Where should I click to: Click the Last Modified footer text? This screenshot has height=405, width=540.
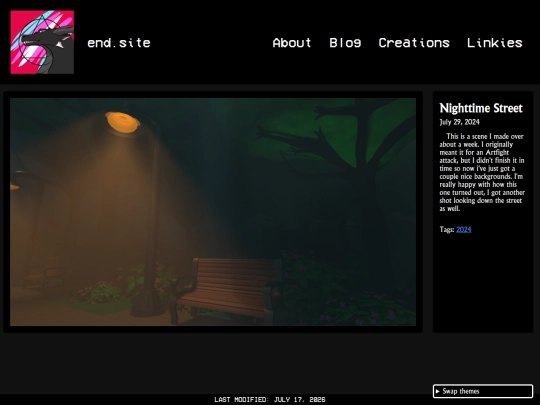(270, 399)
